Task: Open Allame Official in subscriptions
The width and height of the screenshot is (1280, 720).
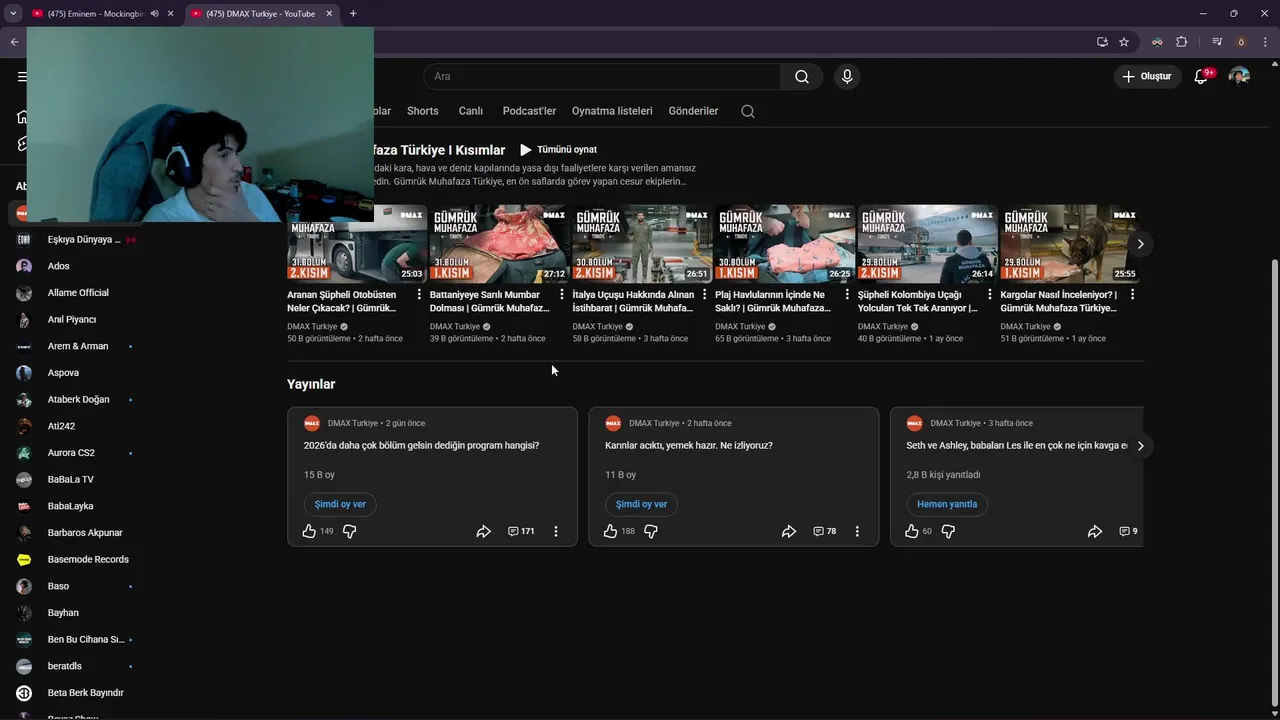Action: [x=75, y=293]
